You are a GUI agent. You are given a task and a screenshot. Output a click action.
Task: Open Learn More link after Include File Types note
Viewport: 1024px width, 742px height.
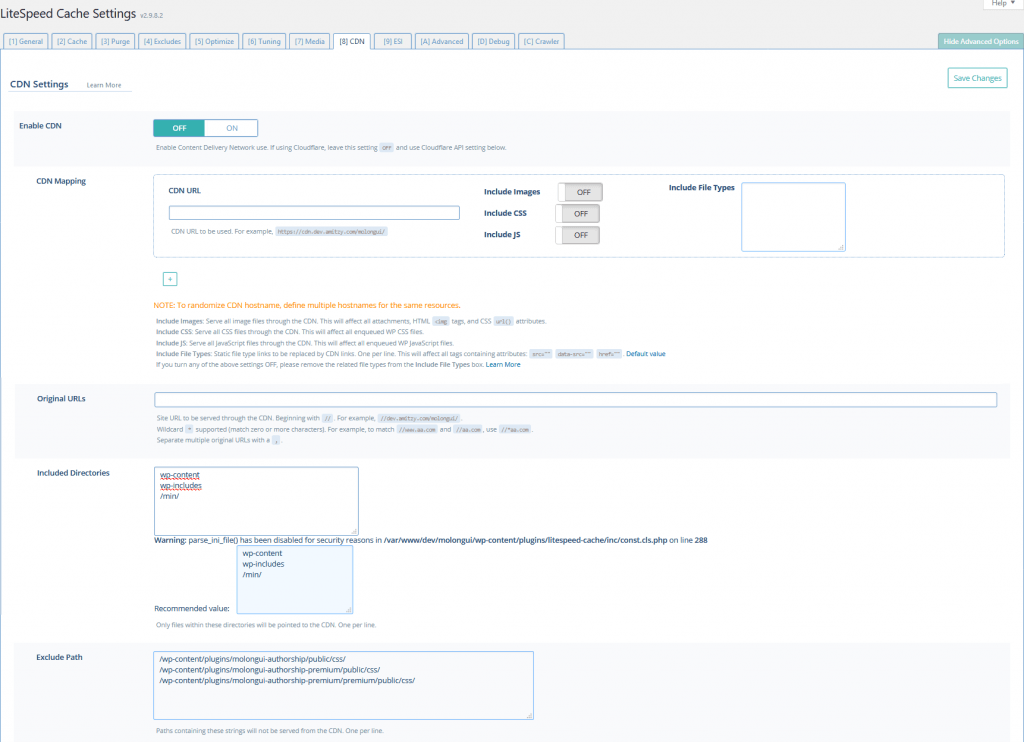point(503,364)
